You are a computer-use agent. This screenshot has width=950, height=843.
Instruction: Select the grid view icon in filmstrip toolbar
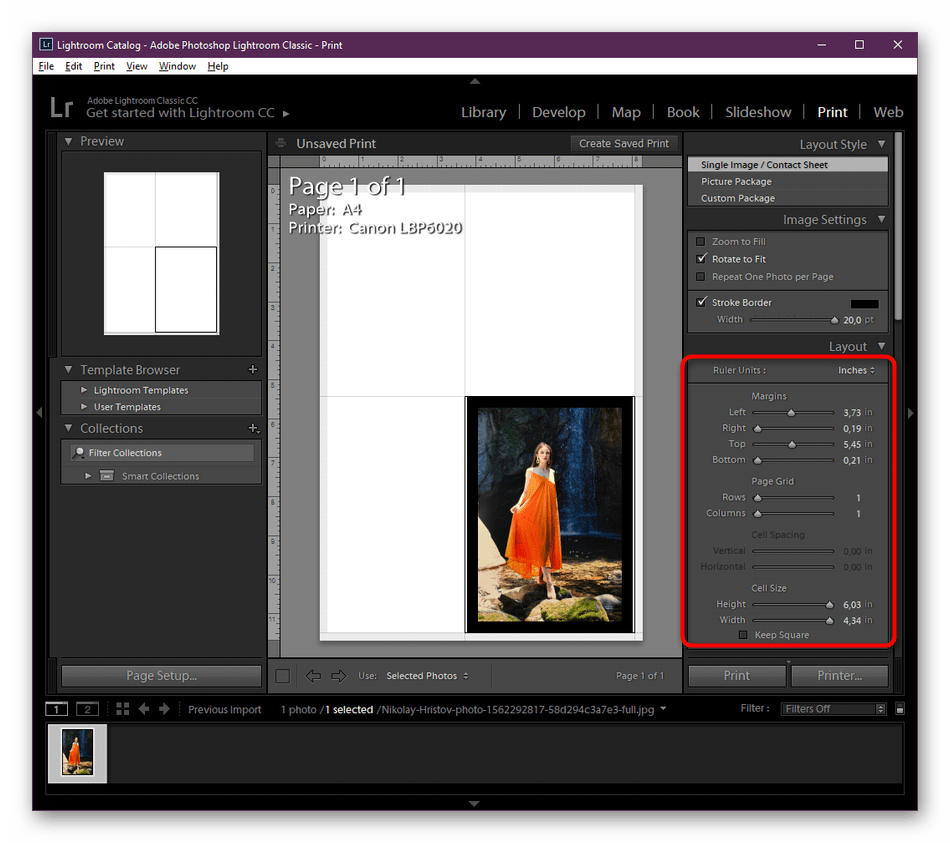[123, 709]
